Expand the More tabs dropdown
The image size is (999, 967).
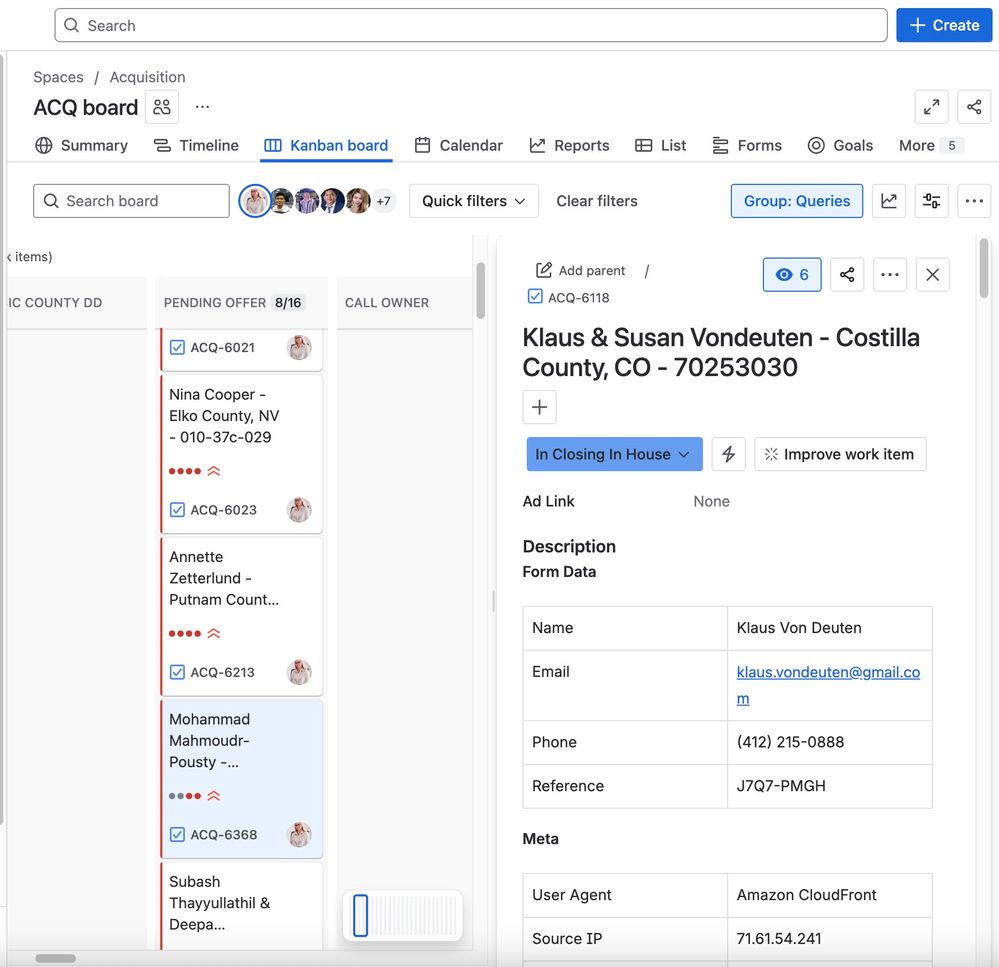click(x=930, y=145)
